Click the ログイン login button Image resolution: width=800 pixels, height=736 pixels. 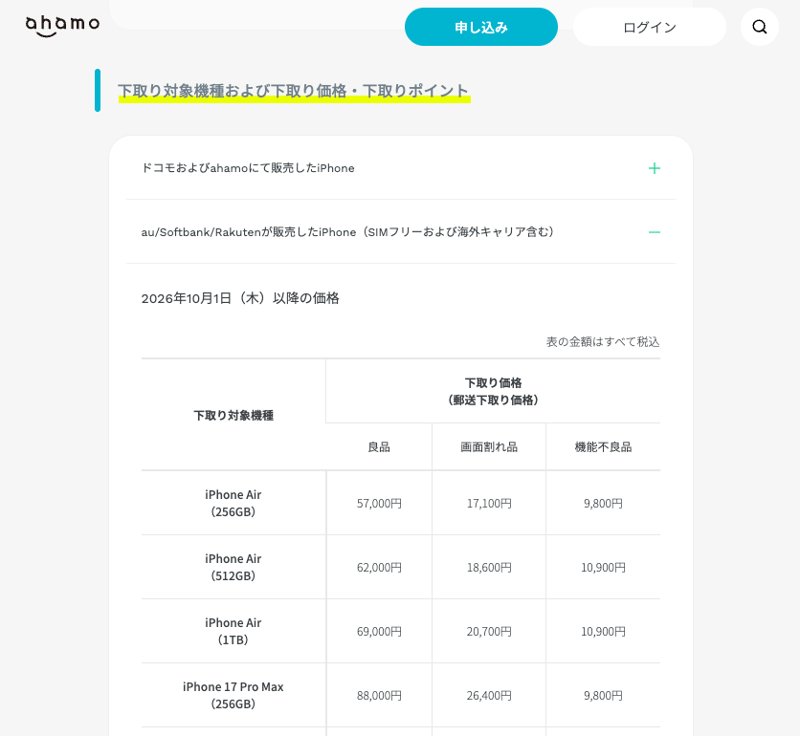(649, 27)
